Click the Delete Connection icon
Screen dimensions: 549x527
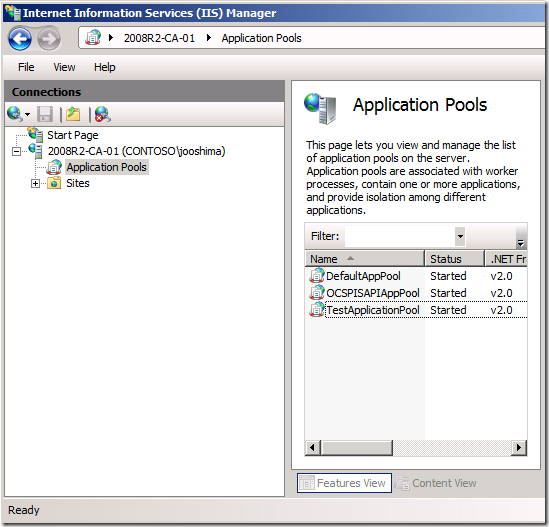coord(103,114)
